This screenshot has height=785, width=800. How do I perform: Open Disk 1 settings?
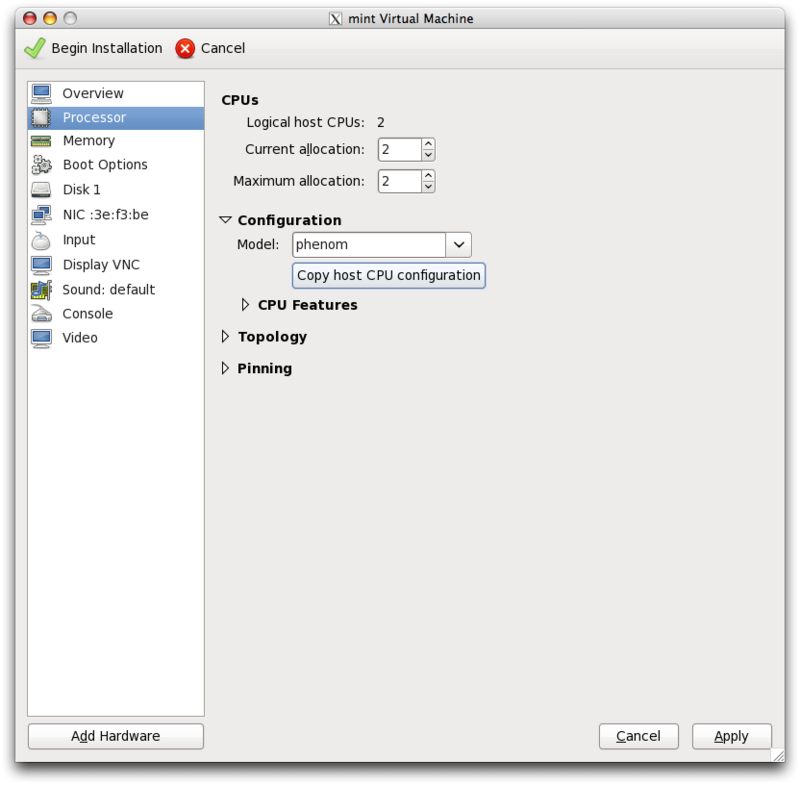(116, 190)
